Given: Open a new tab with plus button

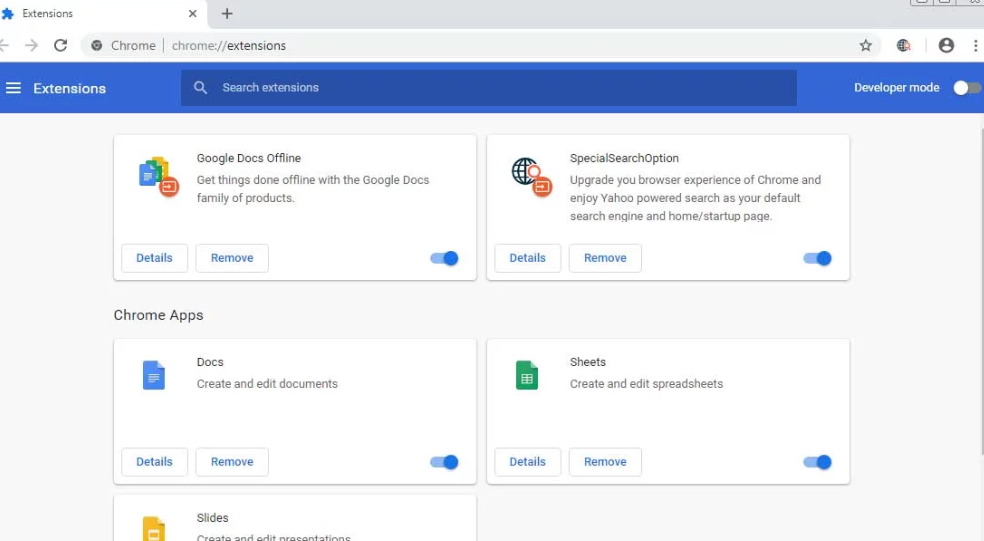Looking at the screenshot, I should [x=227, y=14].
